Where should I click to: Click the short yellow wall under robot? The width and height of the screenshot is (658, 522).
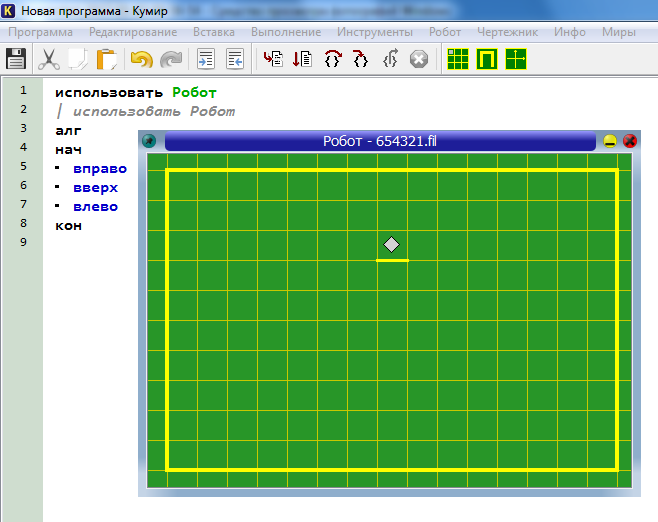coord(392,261)
